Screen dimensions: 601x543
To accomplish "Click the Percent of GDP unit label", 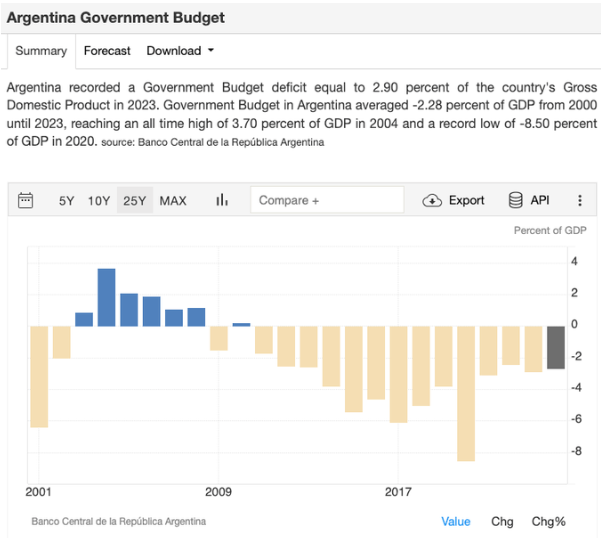I will [x=550, y=230].
